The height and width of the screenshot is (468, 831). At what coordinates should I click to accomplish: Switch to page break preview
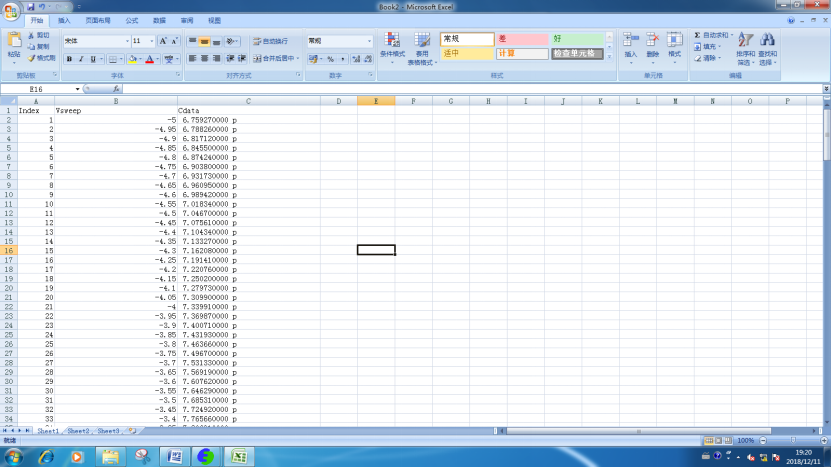(x=728, y=440)
